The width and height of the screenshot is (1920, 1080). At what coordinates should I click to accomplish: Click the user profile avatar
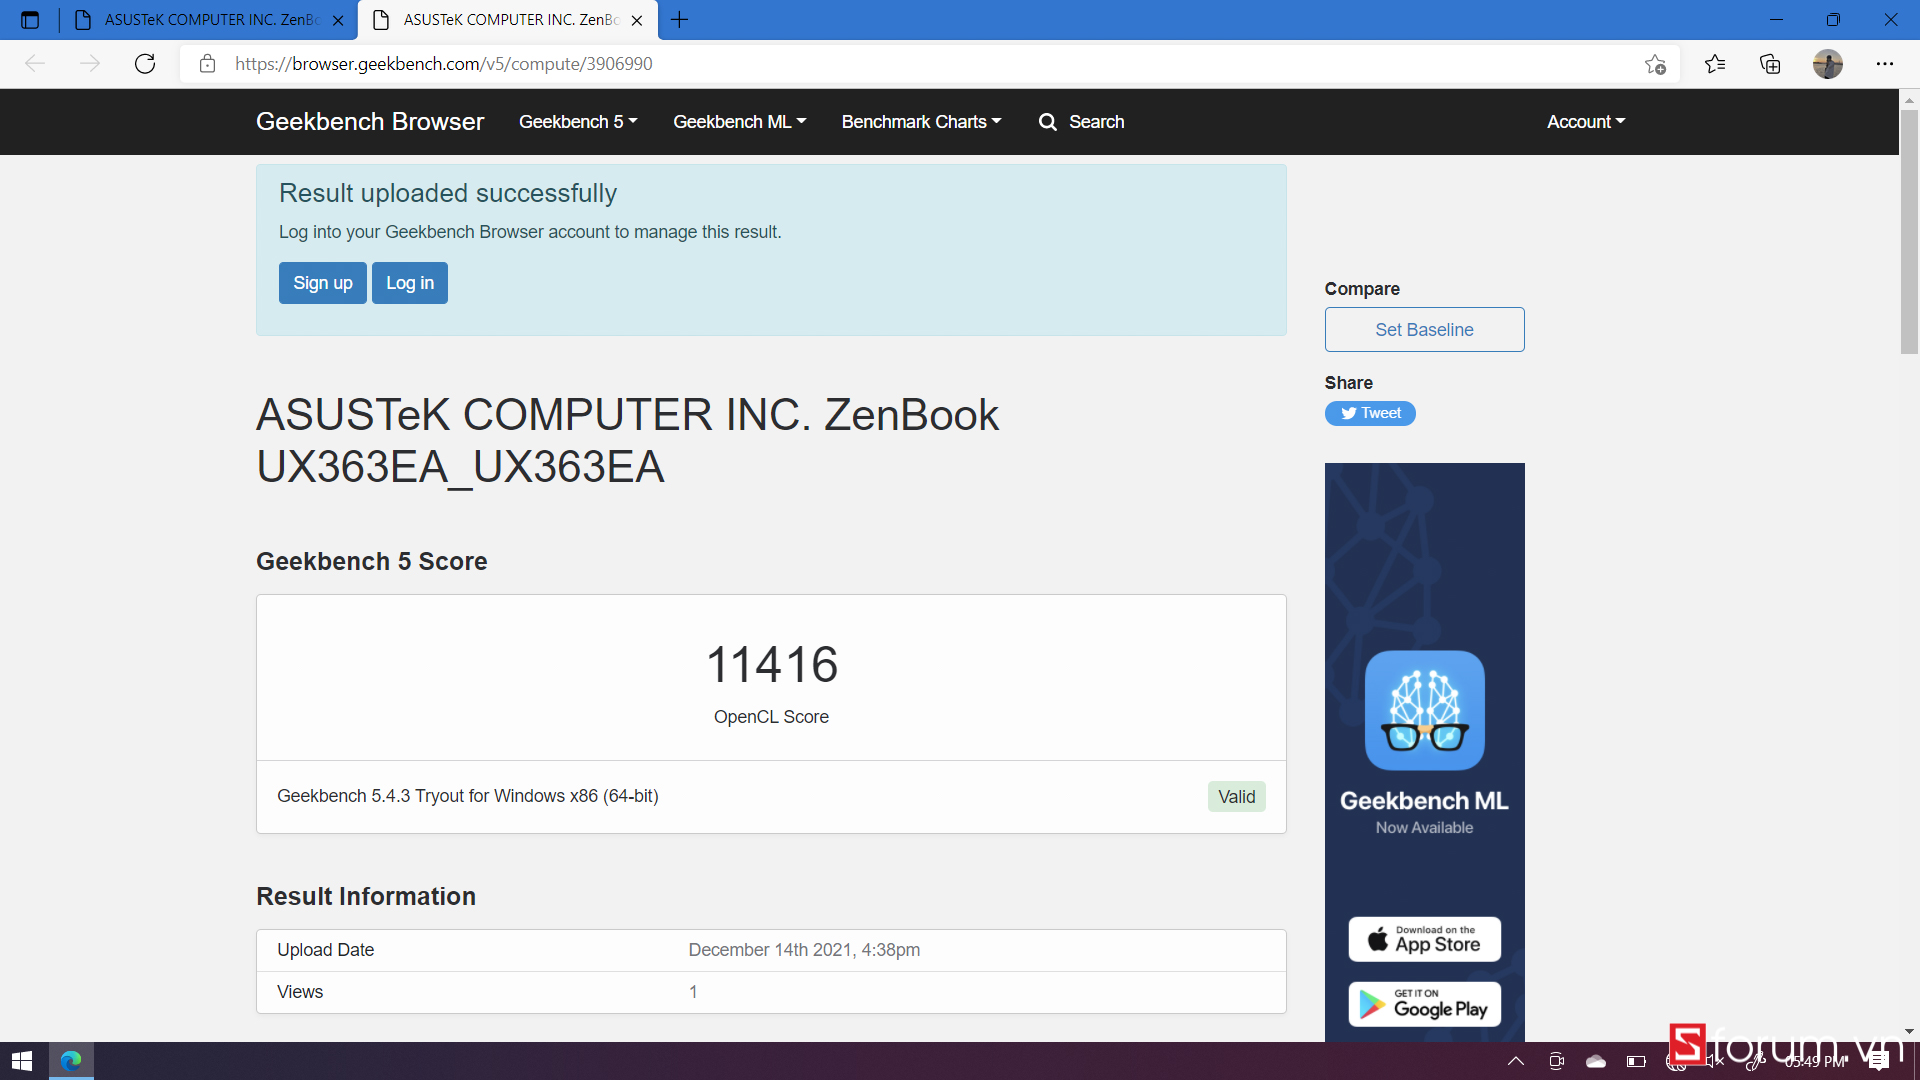(x=1827, y=64)
